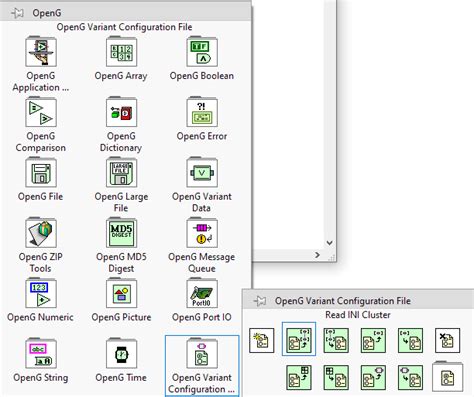
Task: Open the OpenG MD5 Digest subpalette
Action: coord(121,233)
